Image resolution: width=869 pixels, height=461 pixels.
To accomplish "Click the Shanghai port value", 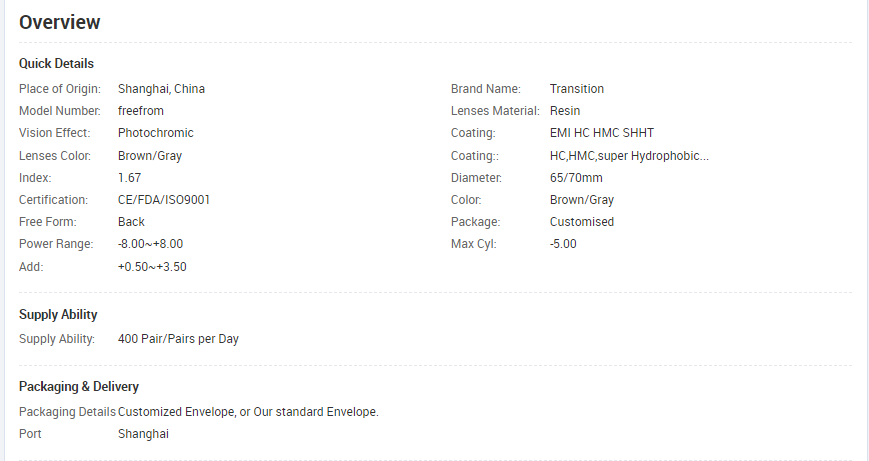I will coord(143,434).
